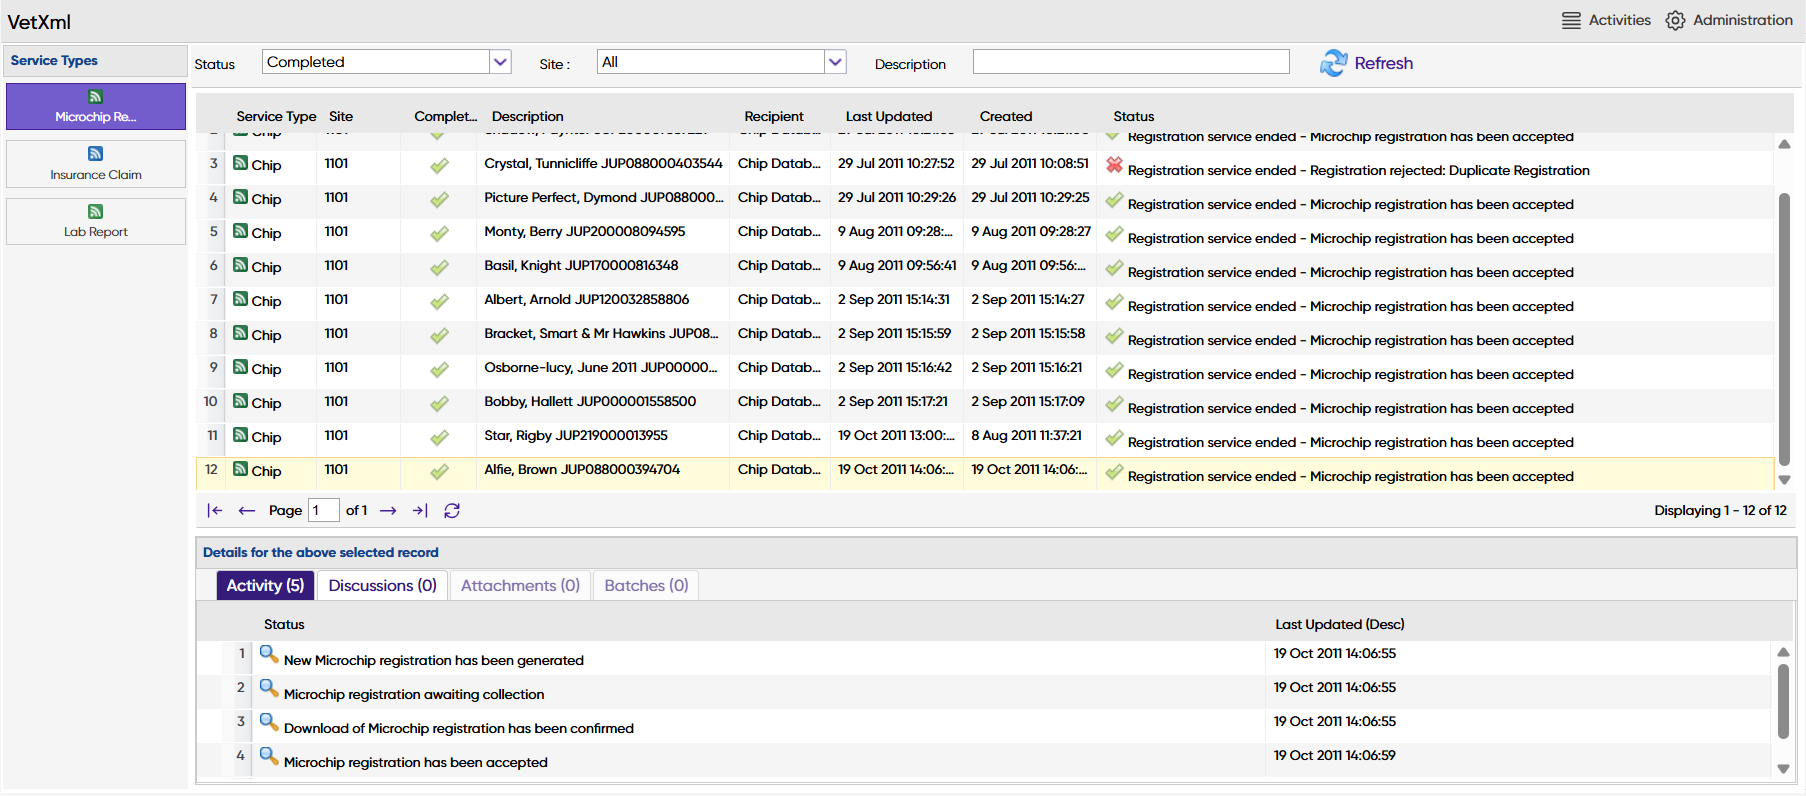The width and height of the screenshot is (1806, 796).
Task: Go to the next page of results
Action: pyautogui.click(x=389, y=511)
